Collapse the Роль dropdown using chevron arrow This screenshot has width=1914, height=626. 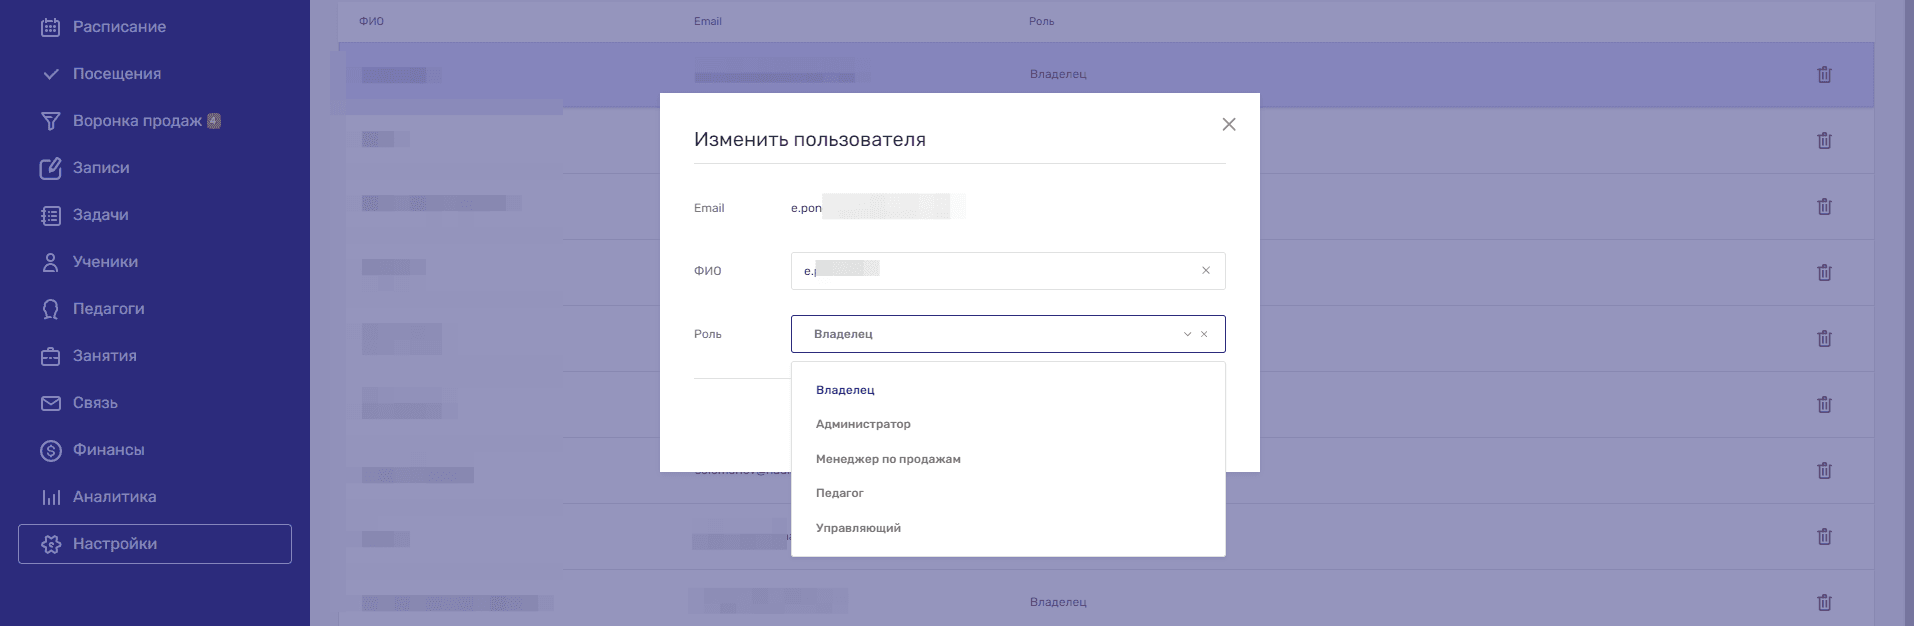pyautogui.click(x=1187, y=334)
